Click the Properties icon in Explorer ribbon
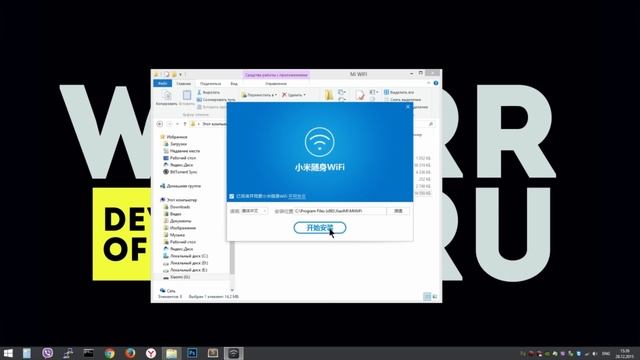Image resolution: width=640 pixels, height=360 pixels. point(360,95)
